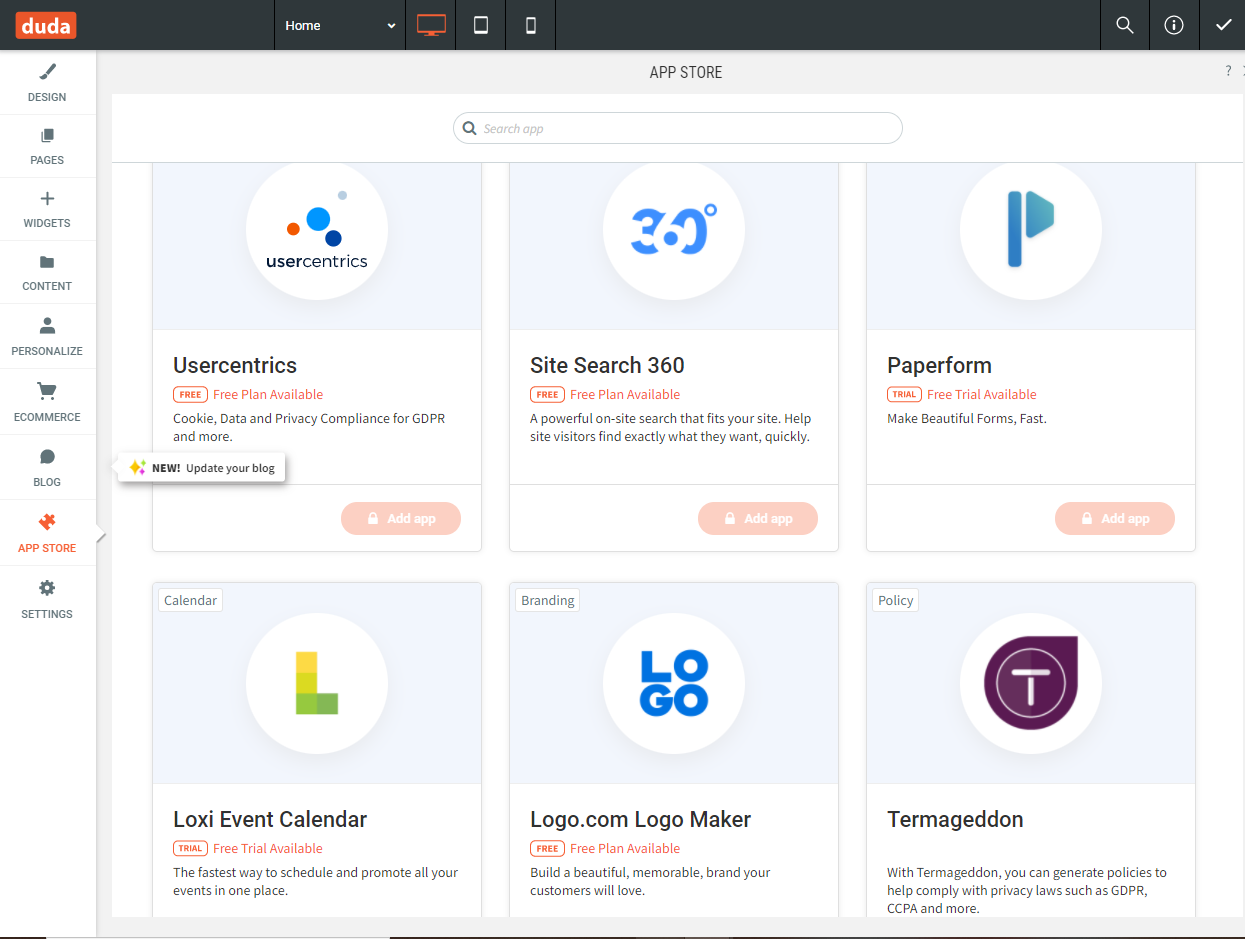Switch to desktop preview mode
1245x939 pixels.
click(430, 25)
